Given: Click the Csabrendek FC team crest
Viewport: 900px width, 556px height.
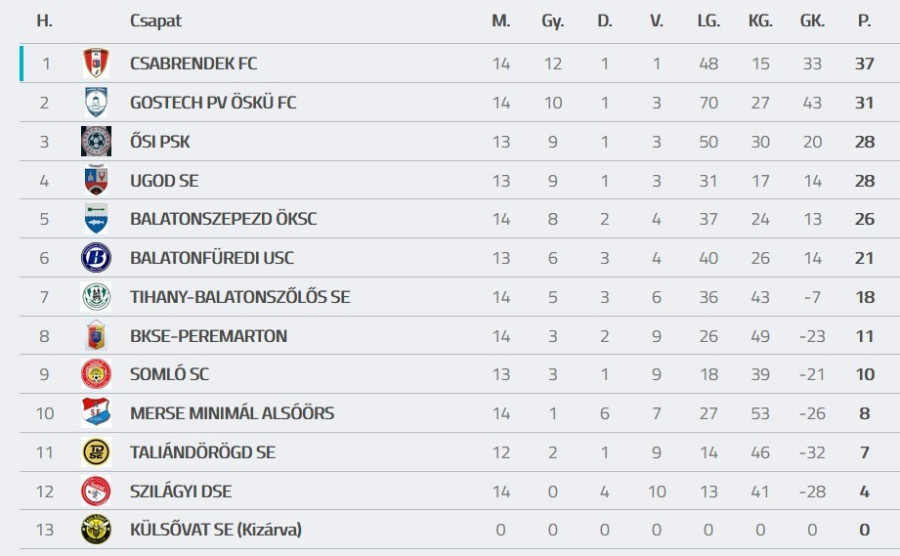Looking at the screenshot, I should coord(96,63).
